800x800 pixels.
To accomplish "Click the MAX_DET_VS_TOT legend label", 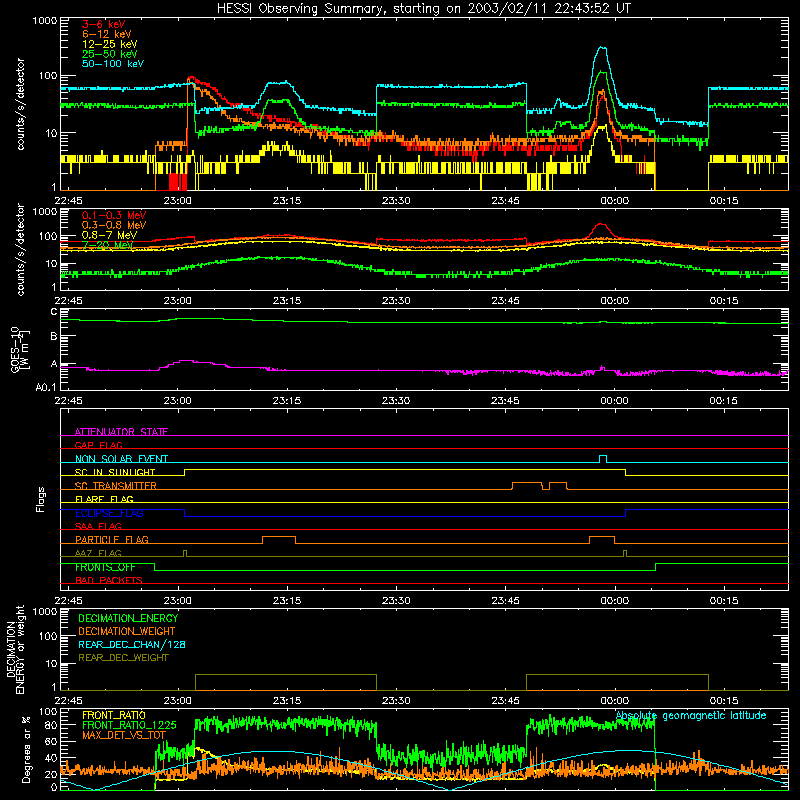I will (x=124, y=735).
